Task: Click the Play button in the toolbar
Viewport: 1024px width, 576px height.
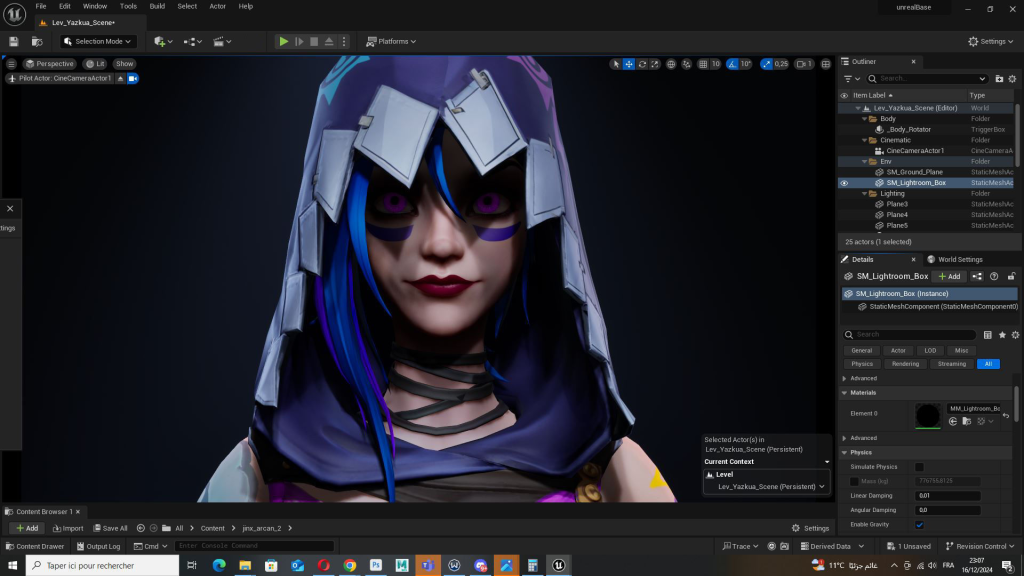Action: click(283, 41)
